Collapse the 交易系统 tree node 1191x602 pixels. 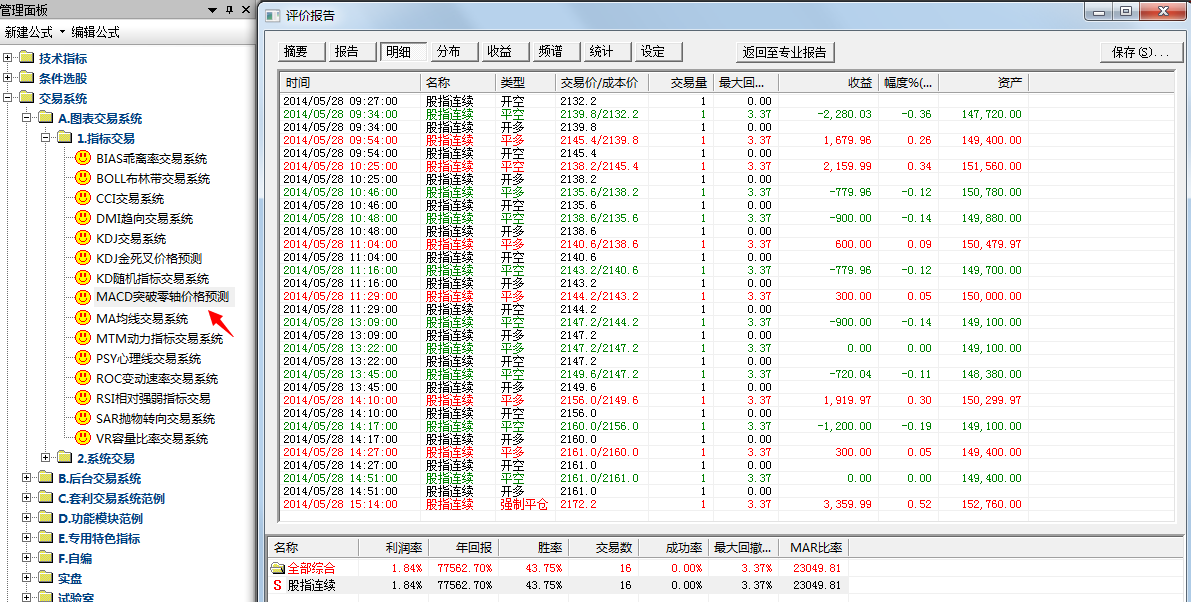click(x=8, y=98)
